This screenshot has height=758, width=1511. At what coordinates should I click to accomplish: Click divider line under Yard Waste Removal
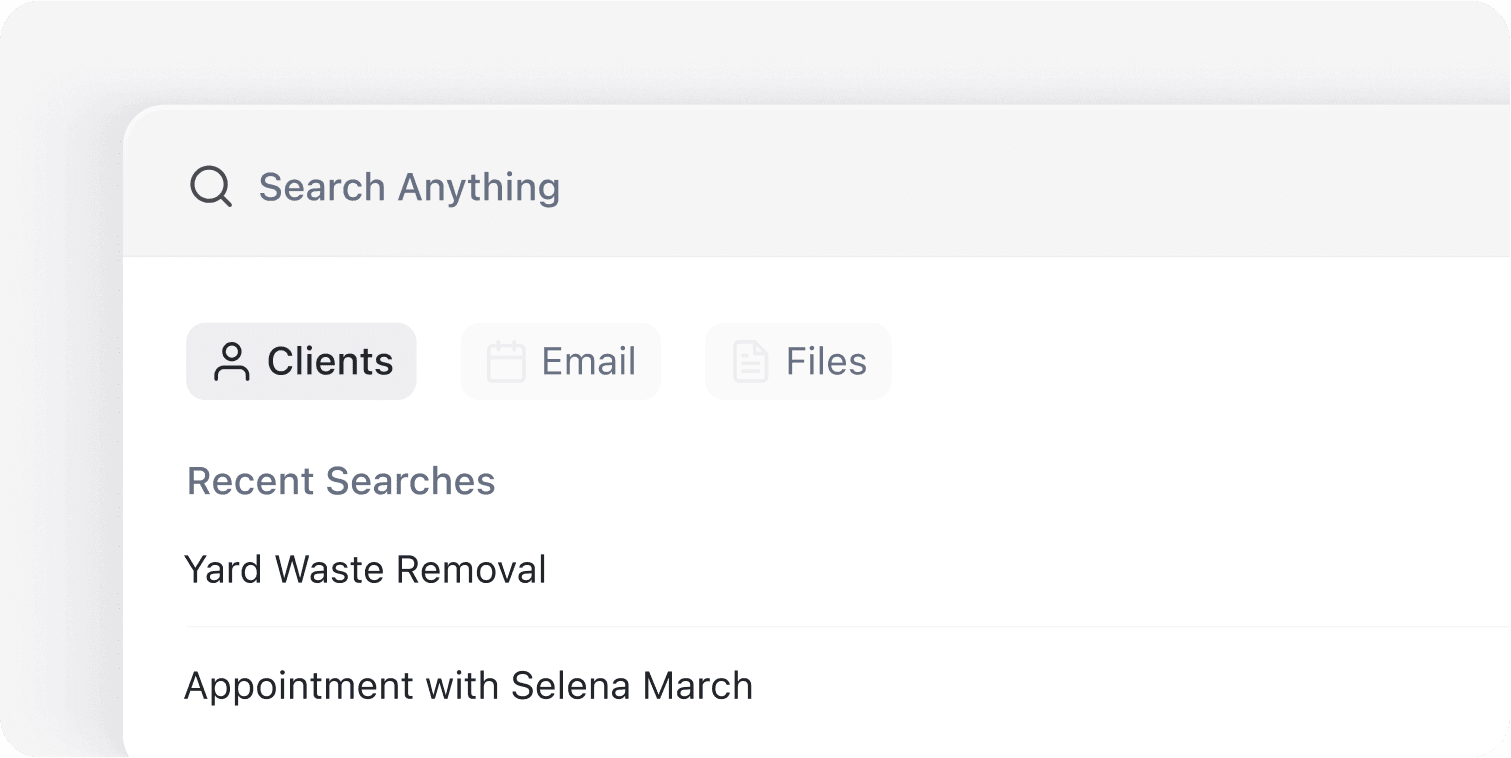pos(847,627)
